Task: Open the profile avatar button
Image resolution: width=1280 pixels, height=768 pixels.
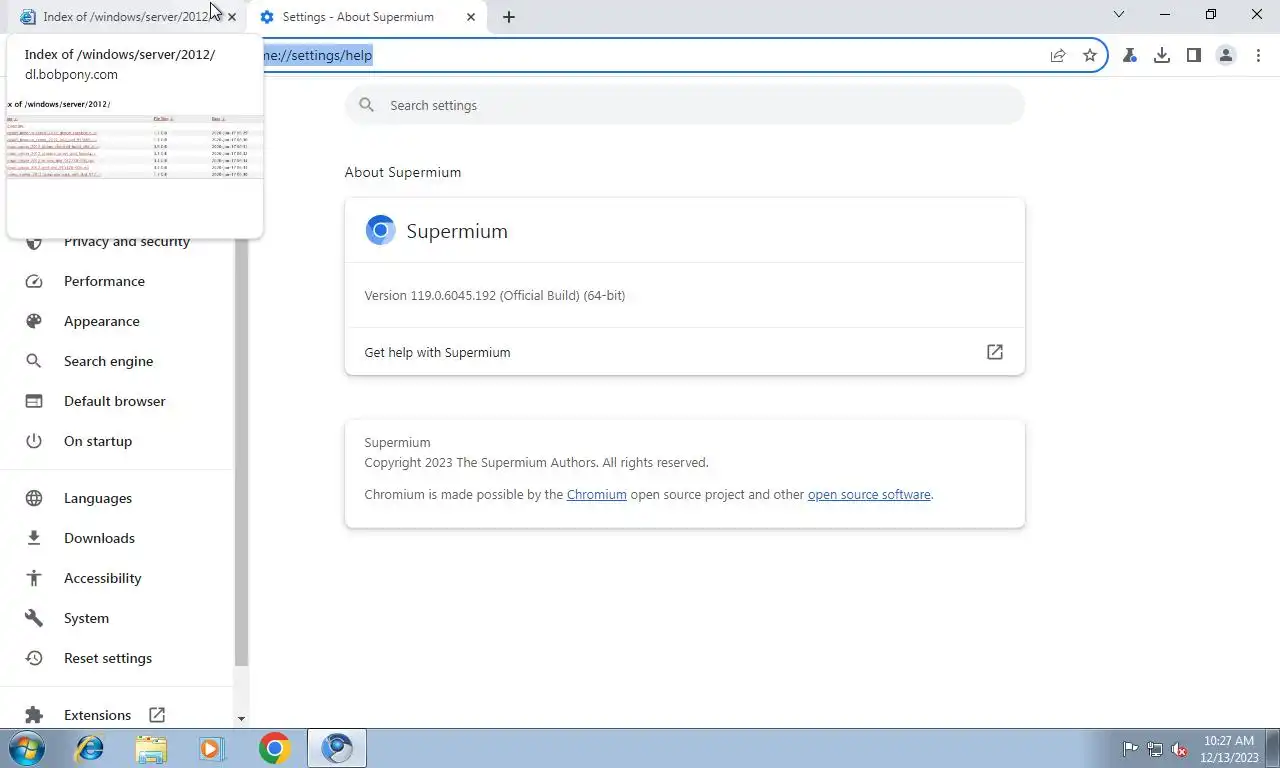Action: coord(1226,55)
